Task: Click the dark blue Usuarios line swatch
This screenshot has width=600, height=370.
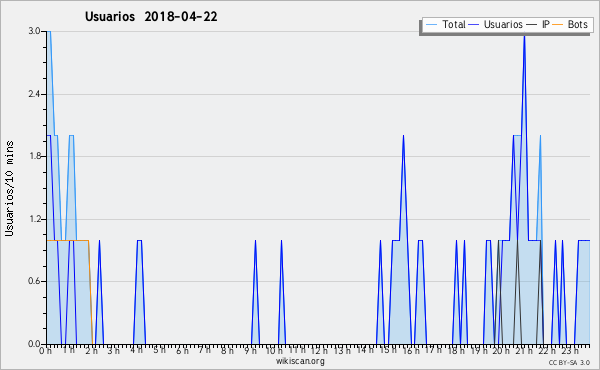Action: (474, 25)
